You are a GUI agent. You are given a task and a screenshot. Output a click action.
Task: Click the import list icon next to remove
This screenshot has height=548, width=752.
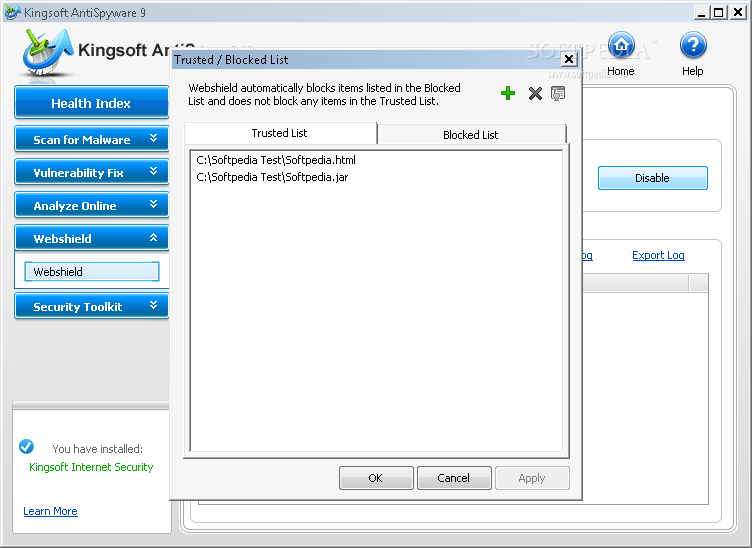point(558,93)
